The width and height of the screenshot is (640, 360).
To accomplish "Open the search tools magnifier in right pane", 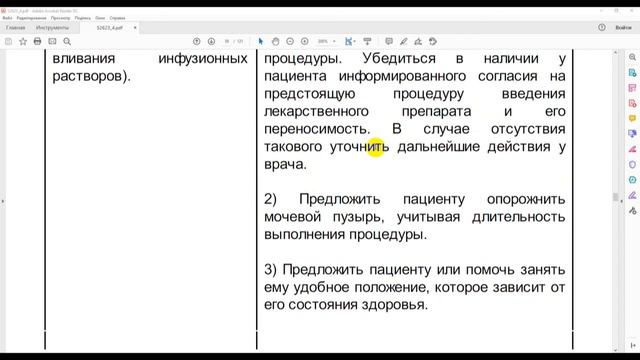I will point(633,57).
